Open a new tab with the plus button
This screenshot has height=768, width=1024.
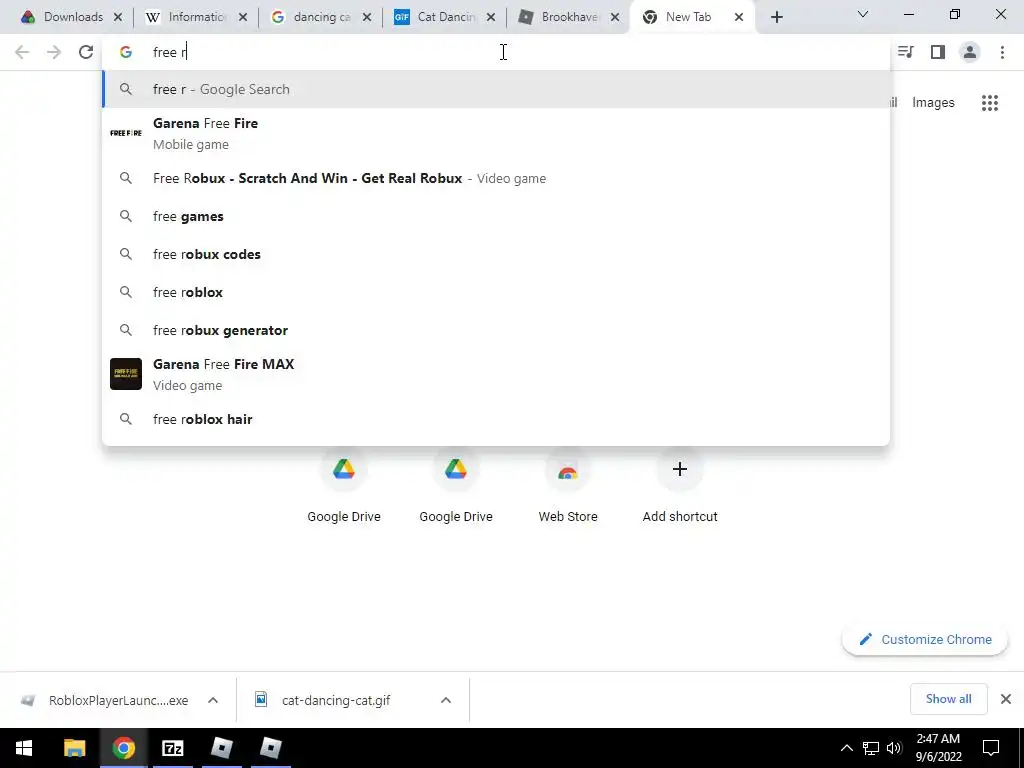776,18
